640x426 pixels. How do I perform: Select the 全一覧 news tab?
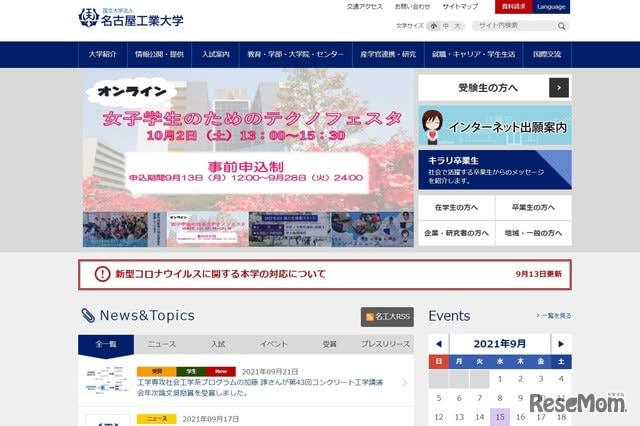click(106, 345)
